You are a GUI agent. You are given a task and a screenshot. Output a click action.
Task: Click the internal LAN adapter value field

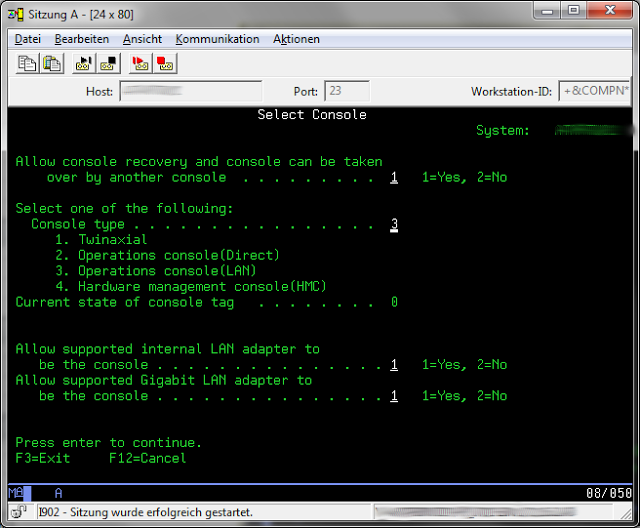395,365
